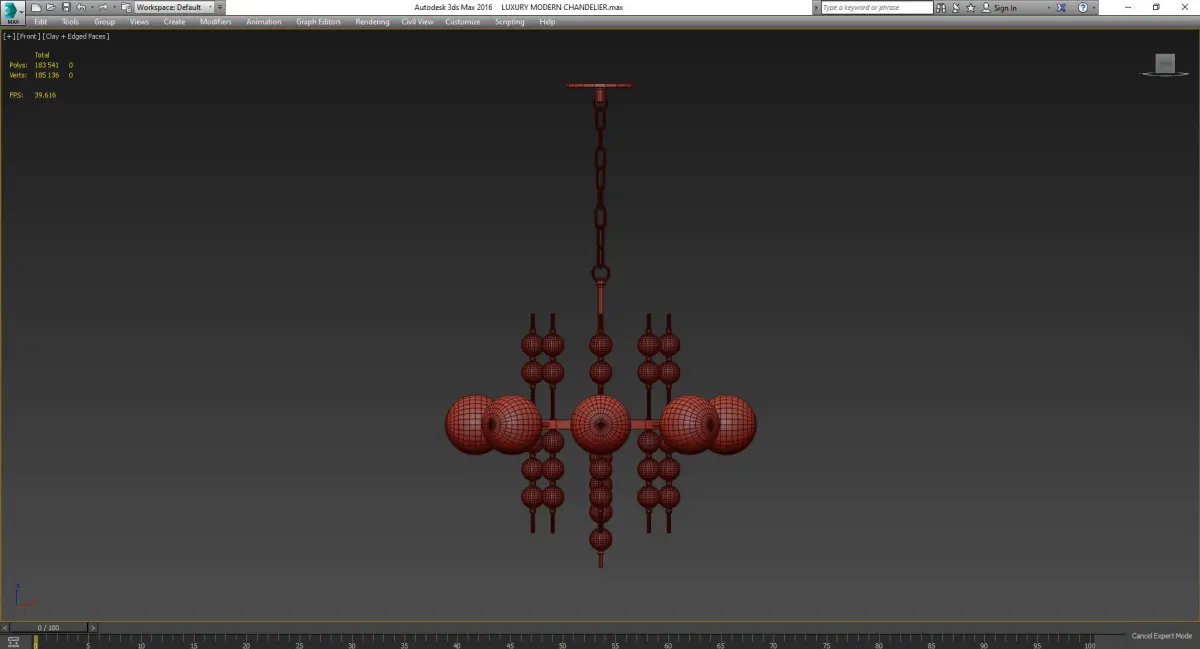Open the Customize menu

[x=462, y=21]
